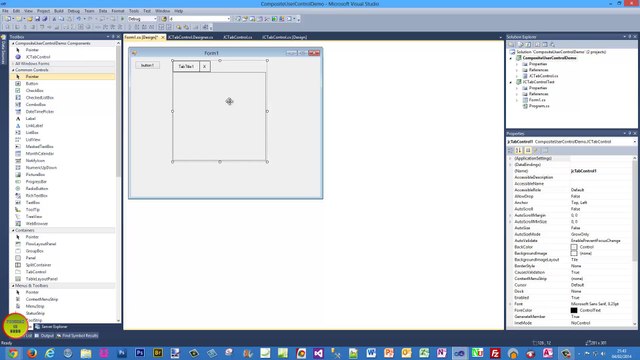This screenshot has width=640, height=360.
Task: Close the Form1.cs [Design] tab
Action: point(162,37)
